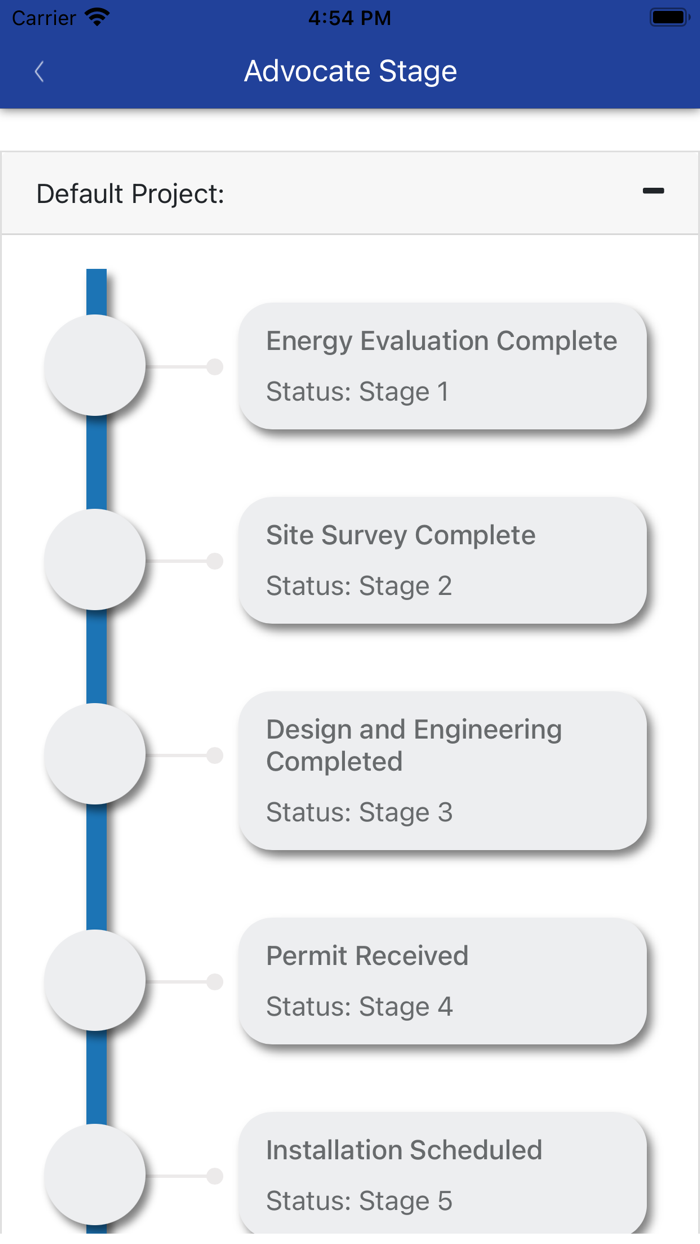Tap the back arrow in header
This screenshot has width=700, height=1244.
[39, 71]
